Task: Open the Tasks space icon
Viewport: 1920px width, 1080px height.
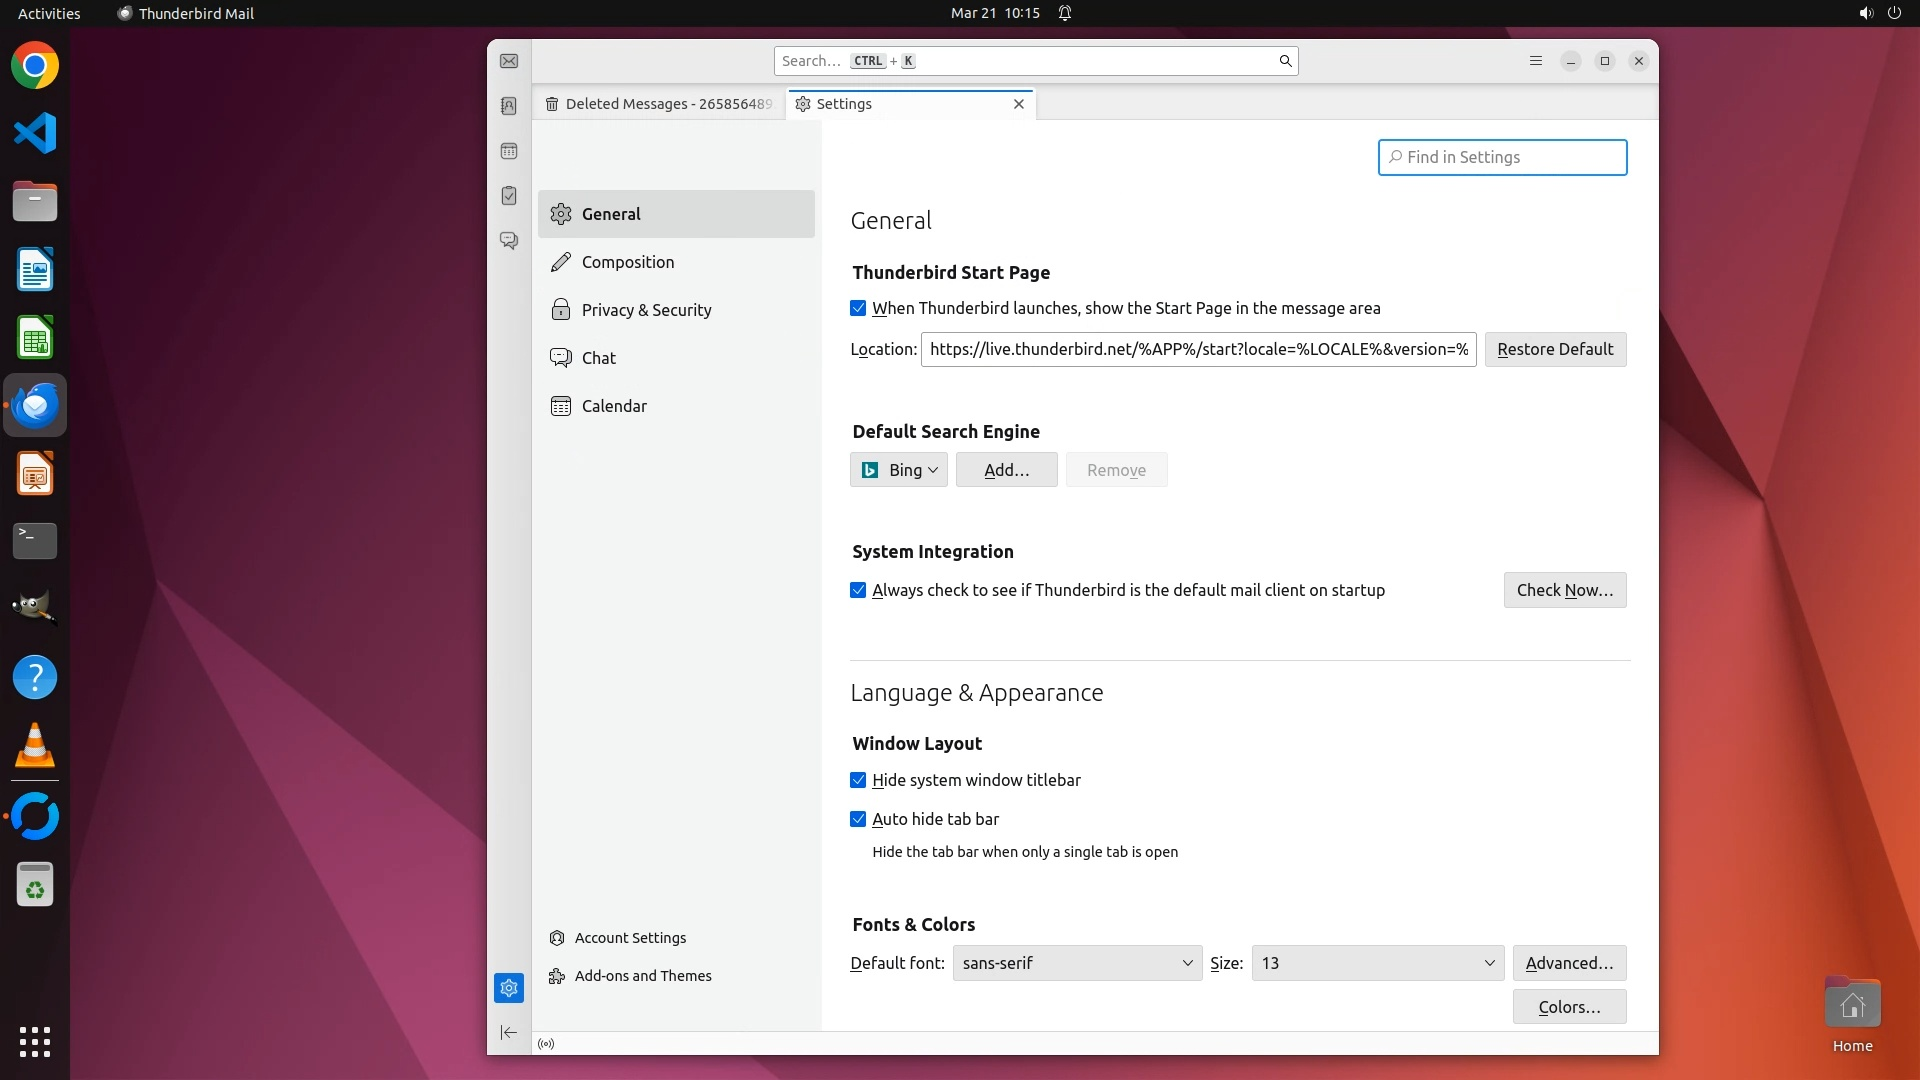Action: [509, 195]
